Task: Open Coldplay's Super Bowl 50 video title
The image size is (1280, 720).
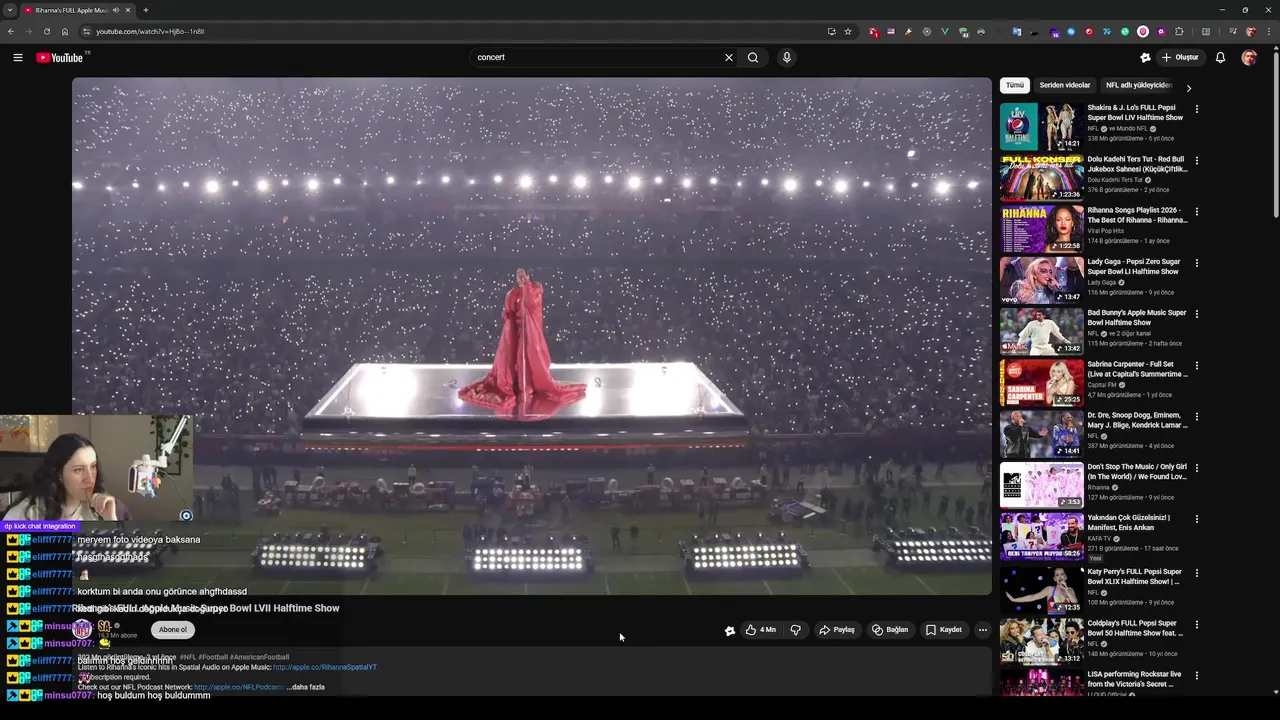Action: point(1135,628)
